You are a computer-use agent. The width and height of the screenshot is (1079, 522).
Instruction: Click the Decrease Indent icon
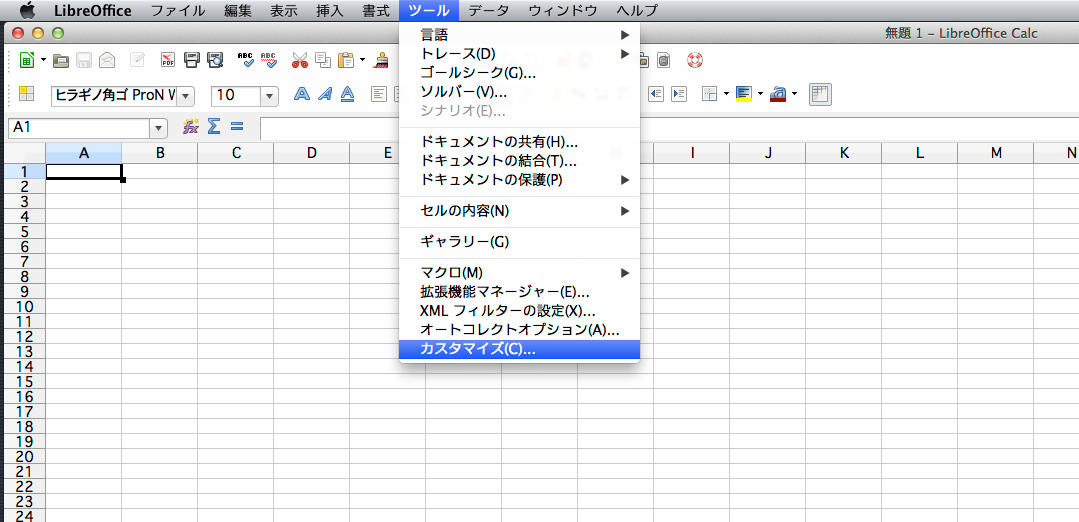[657, 94]
